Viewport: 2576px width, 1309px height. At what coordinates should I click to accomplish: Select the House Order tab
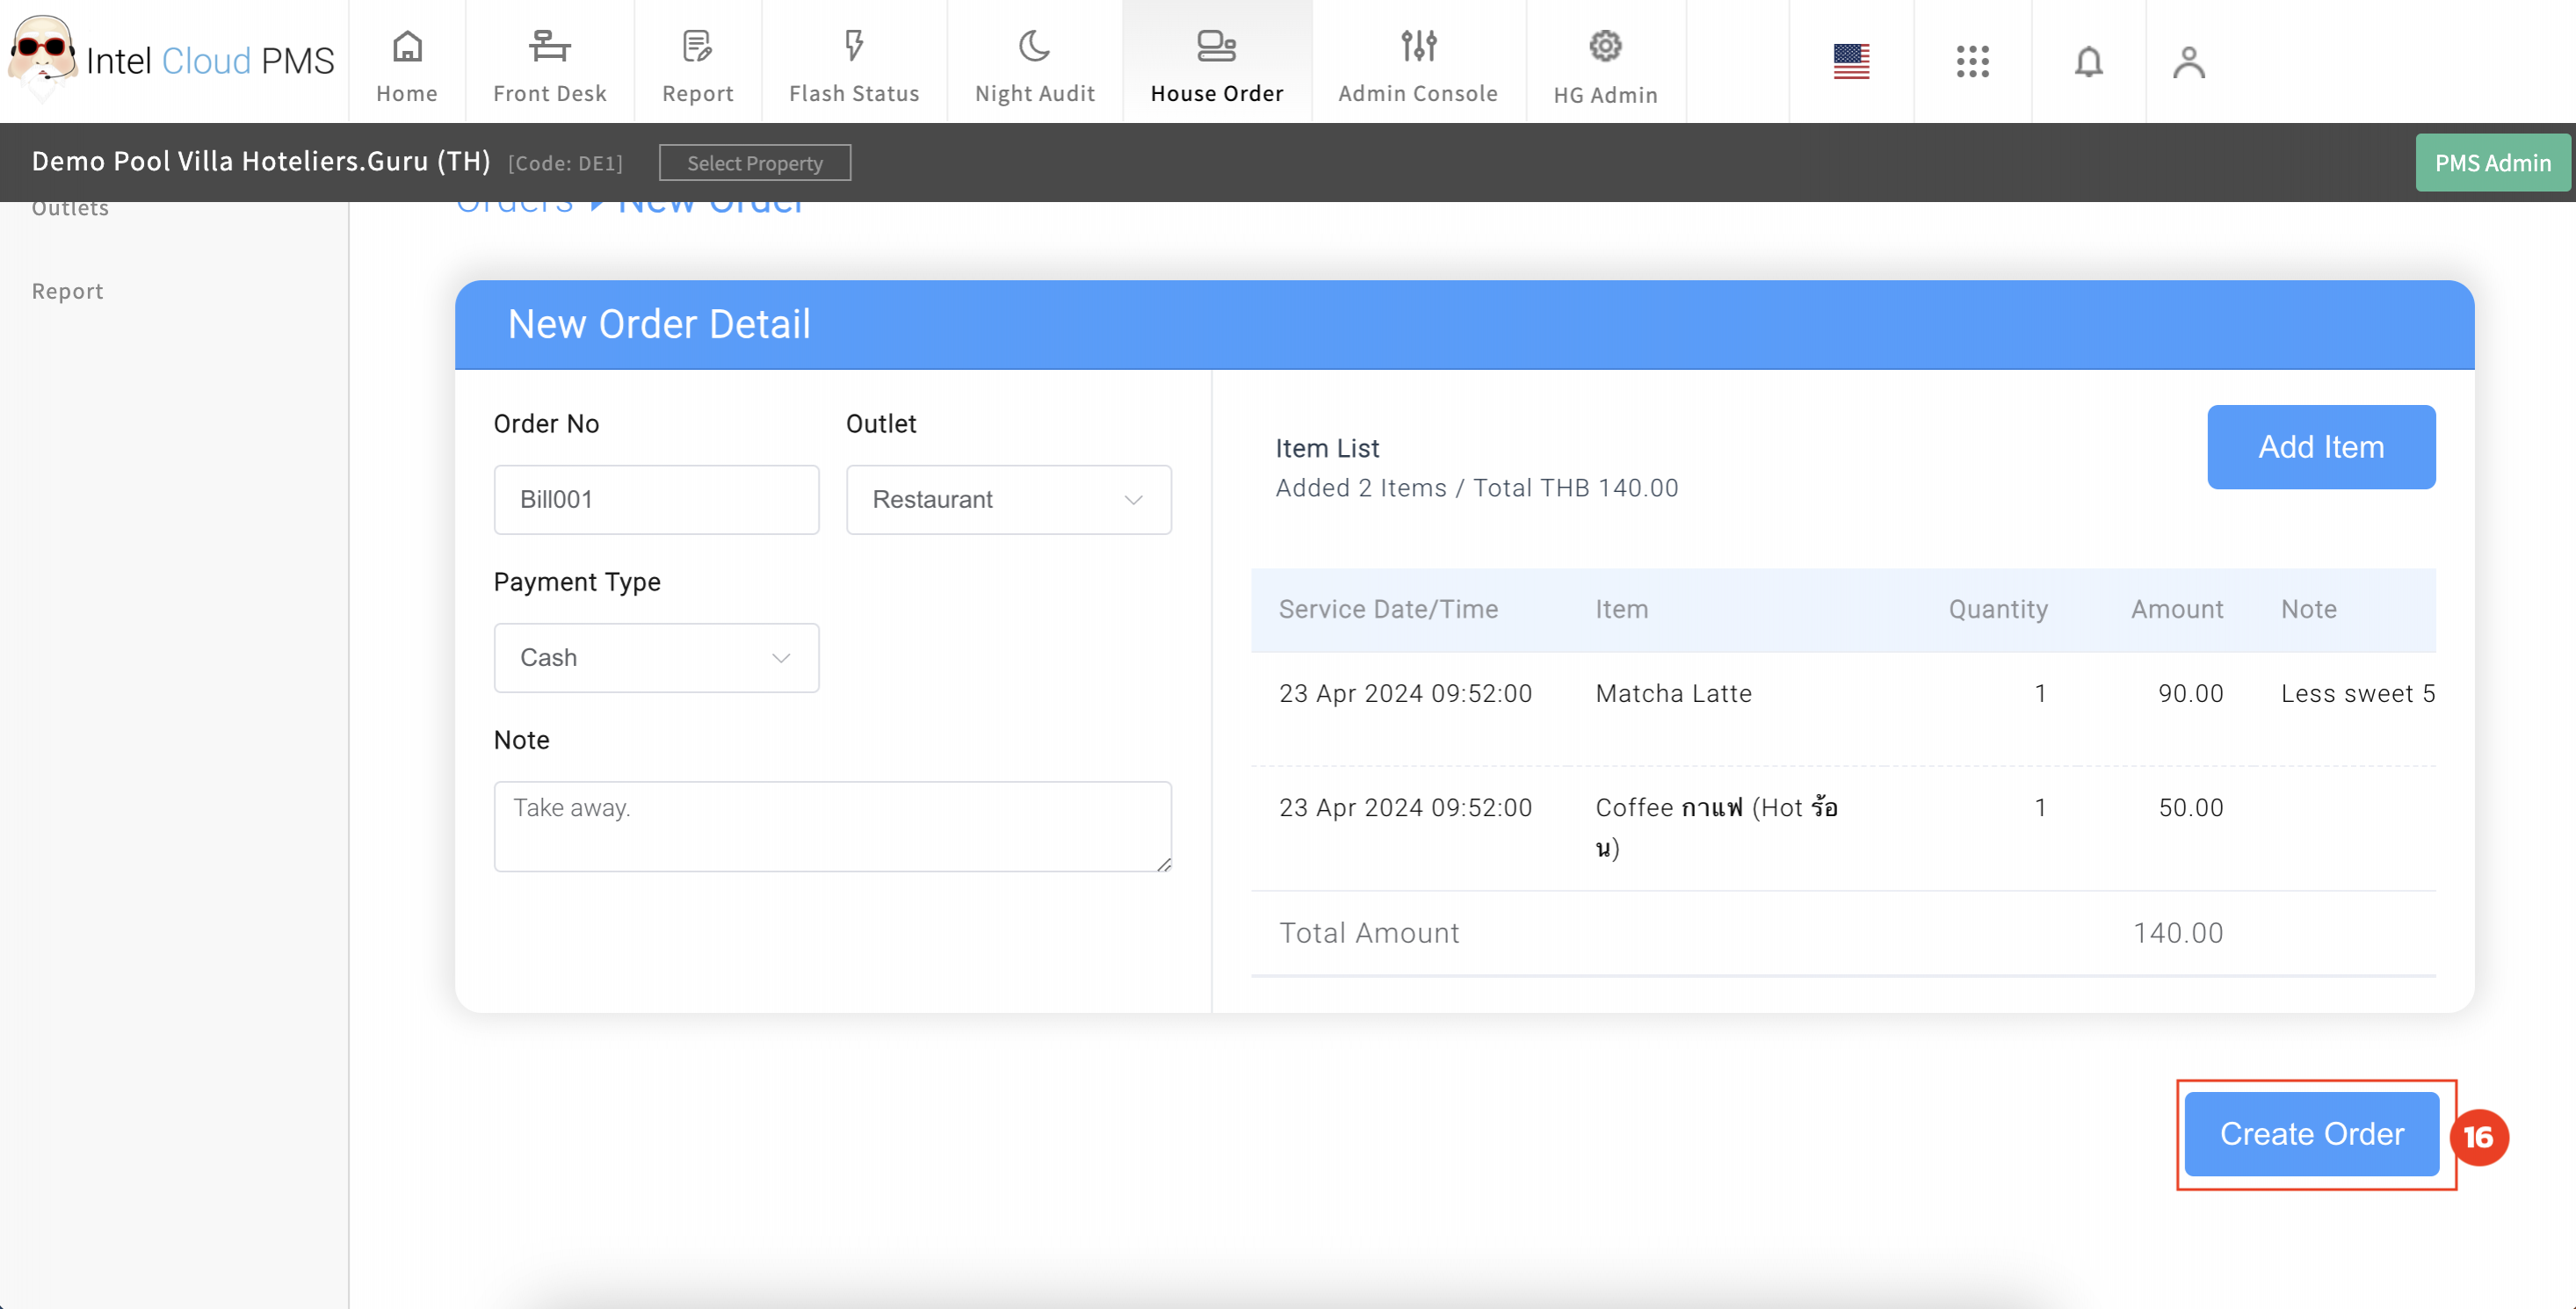coord(1216,64)
